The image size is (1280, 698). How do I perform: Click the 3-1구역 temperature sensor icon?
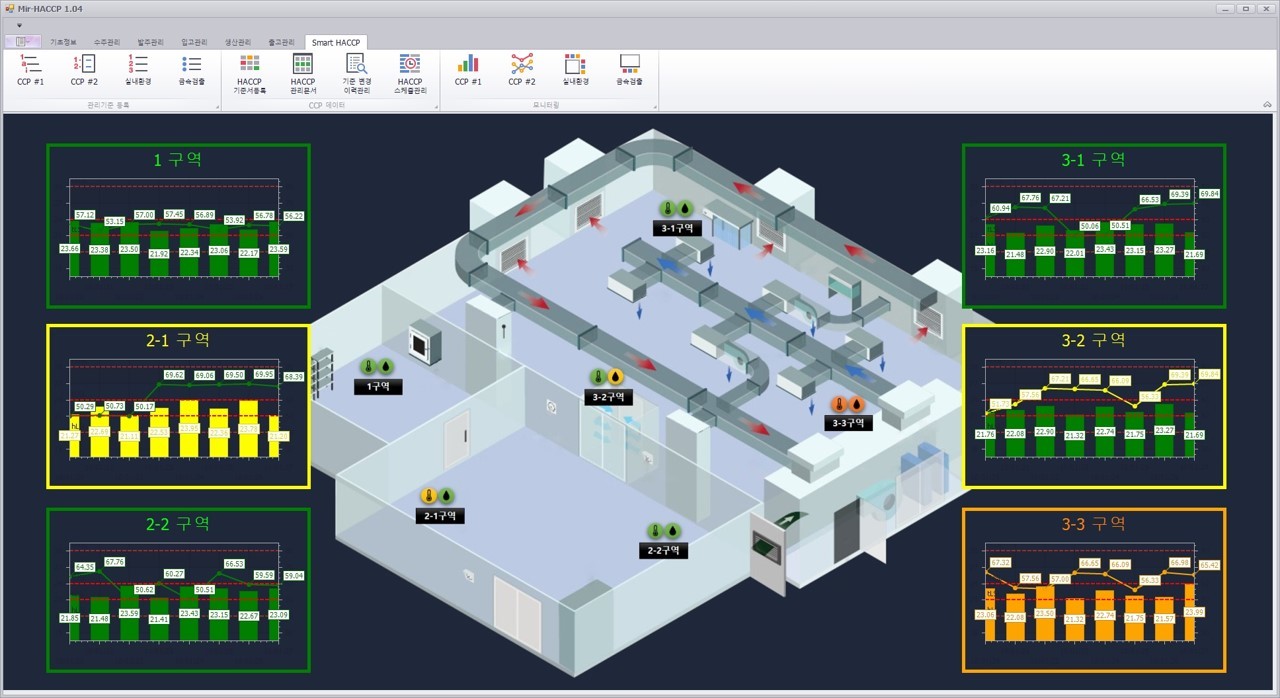[667, 208]
